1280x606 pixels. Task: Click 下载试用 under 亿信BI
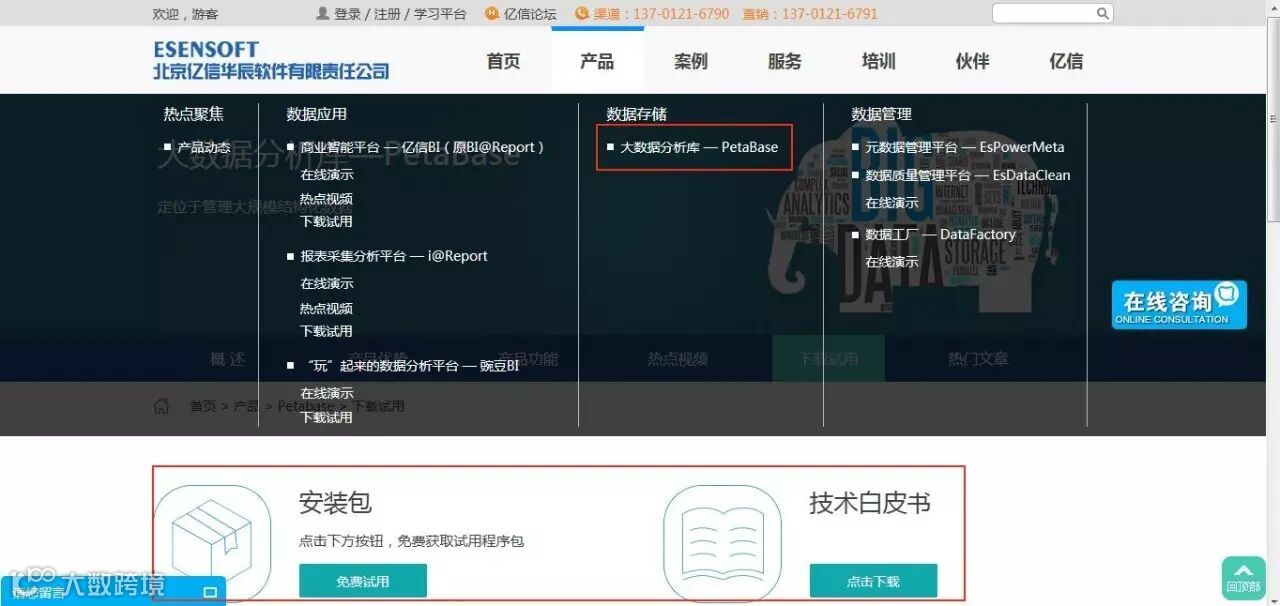(327, 221)
